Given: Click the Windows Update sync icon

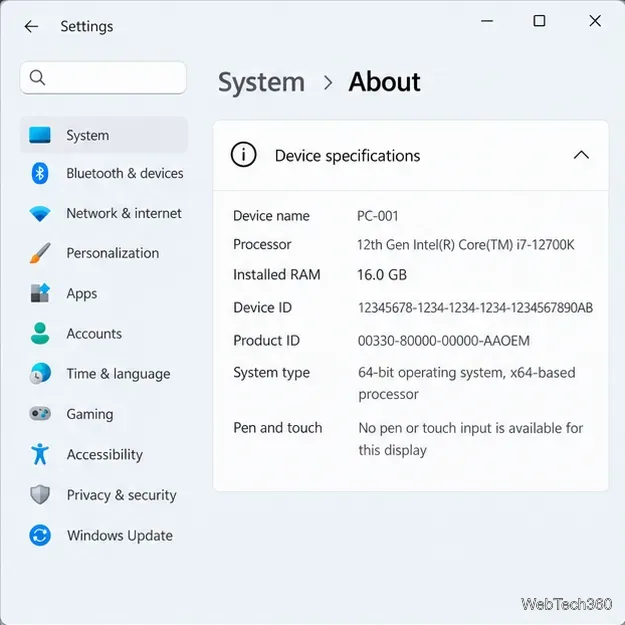Looking at the screenshot, I should (40, 535).
